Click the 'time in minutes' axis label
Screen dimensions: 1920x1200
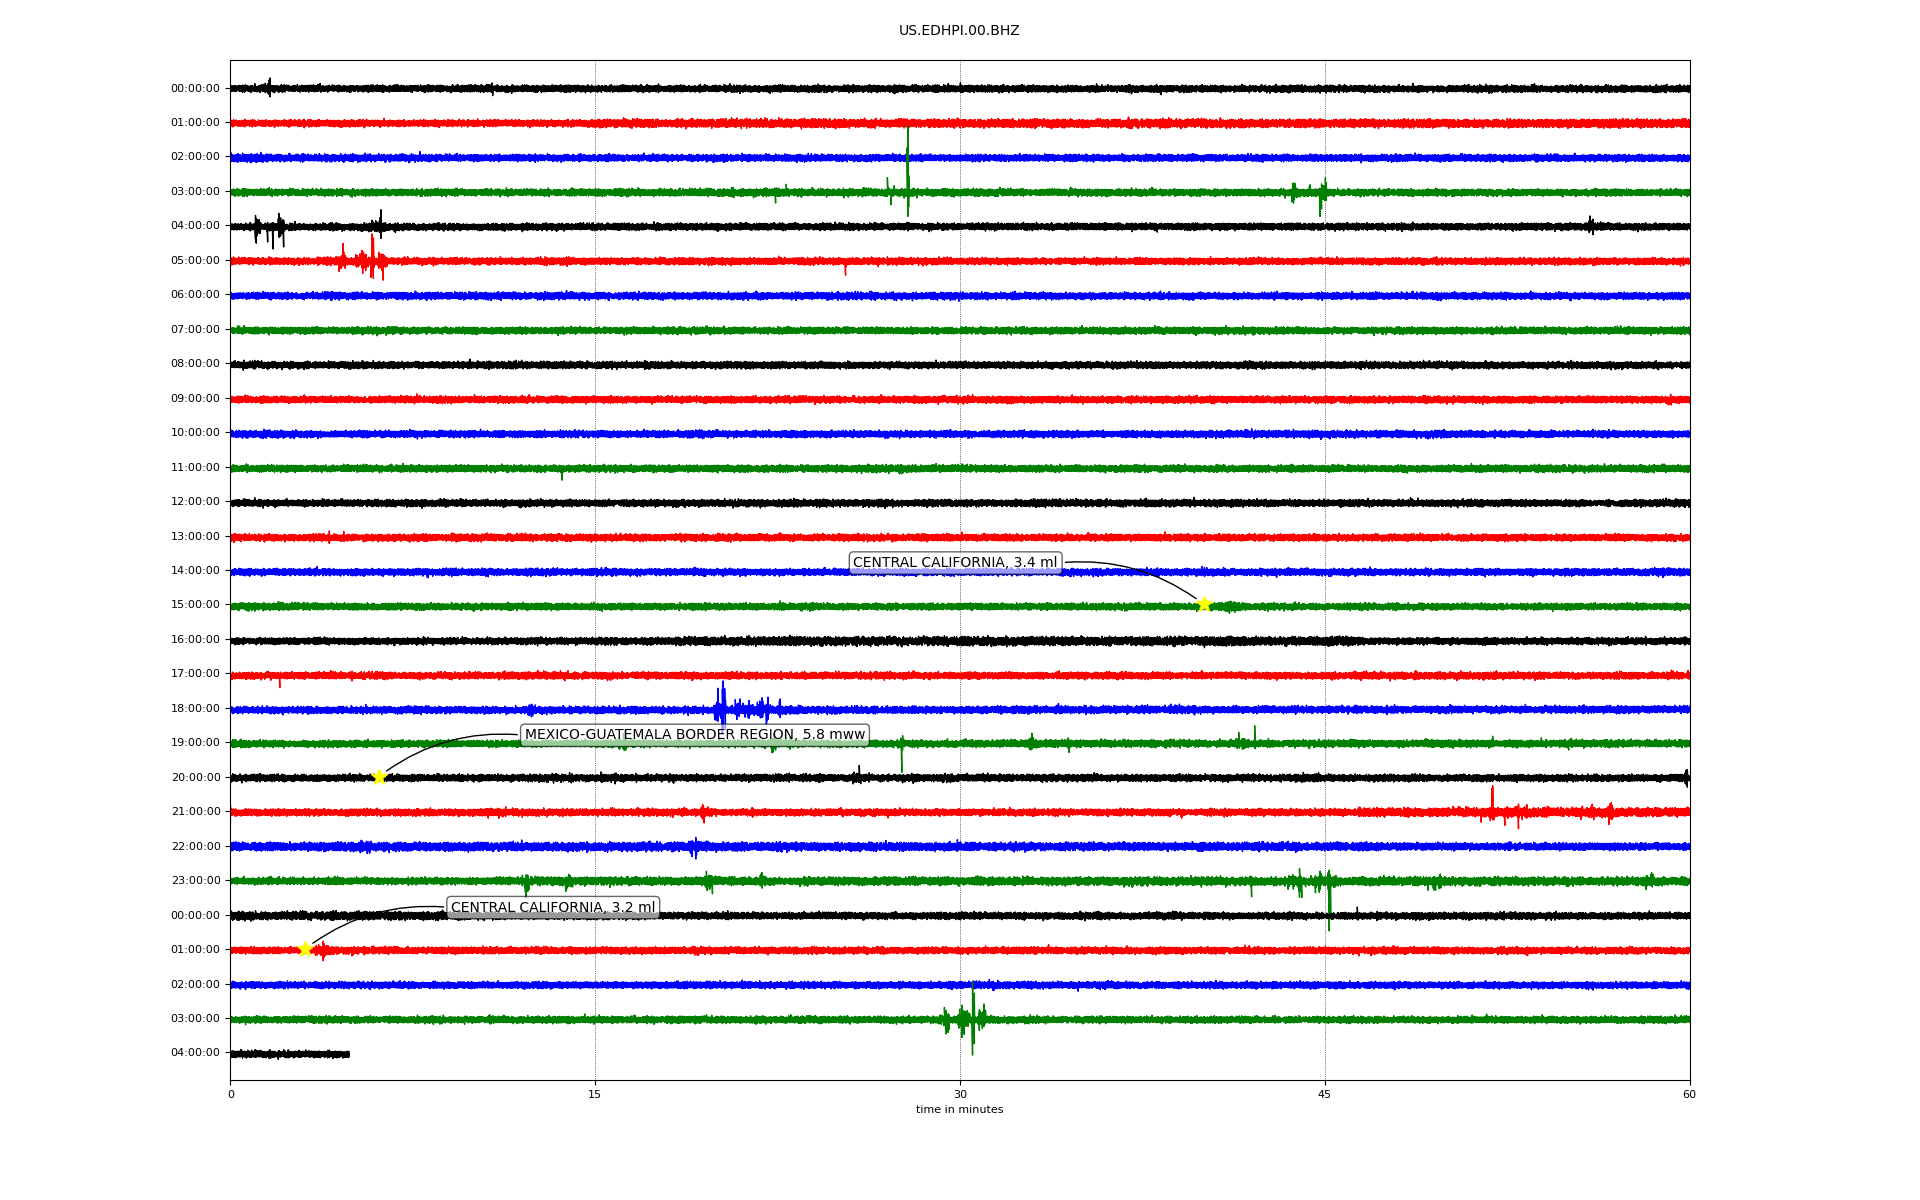click(x=958, y=1110)
